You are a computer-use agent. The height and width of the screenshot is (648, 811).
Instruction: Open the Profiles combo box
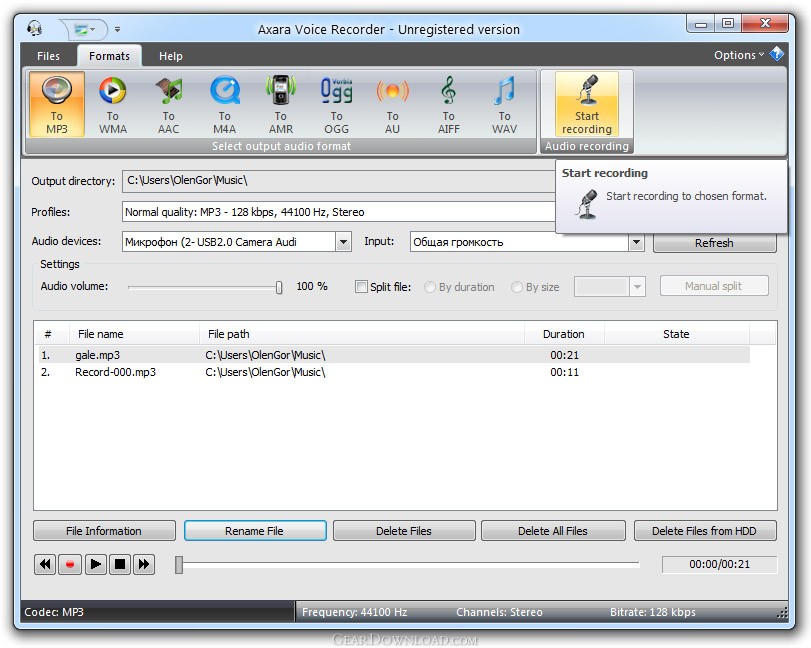[x=339, y=212]
